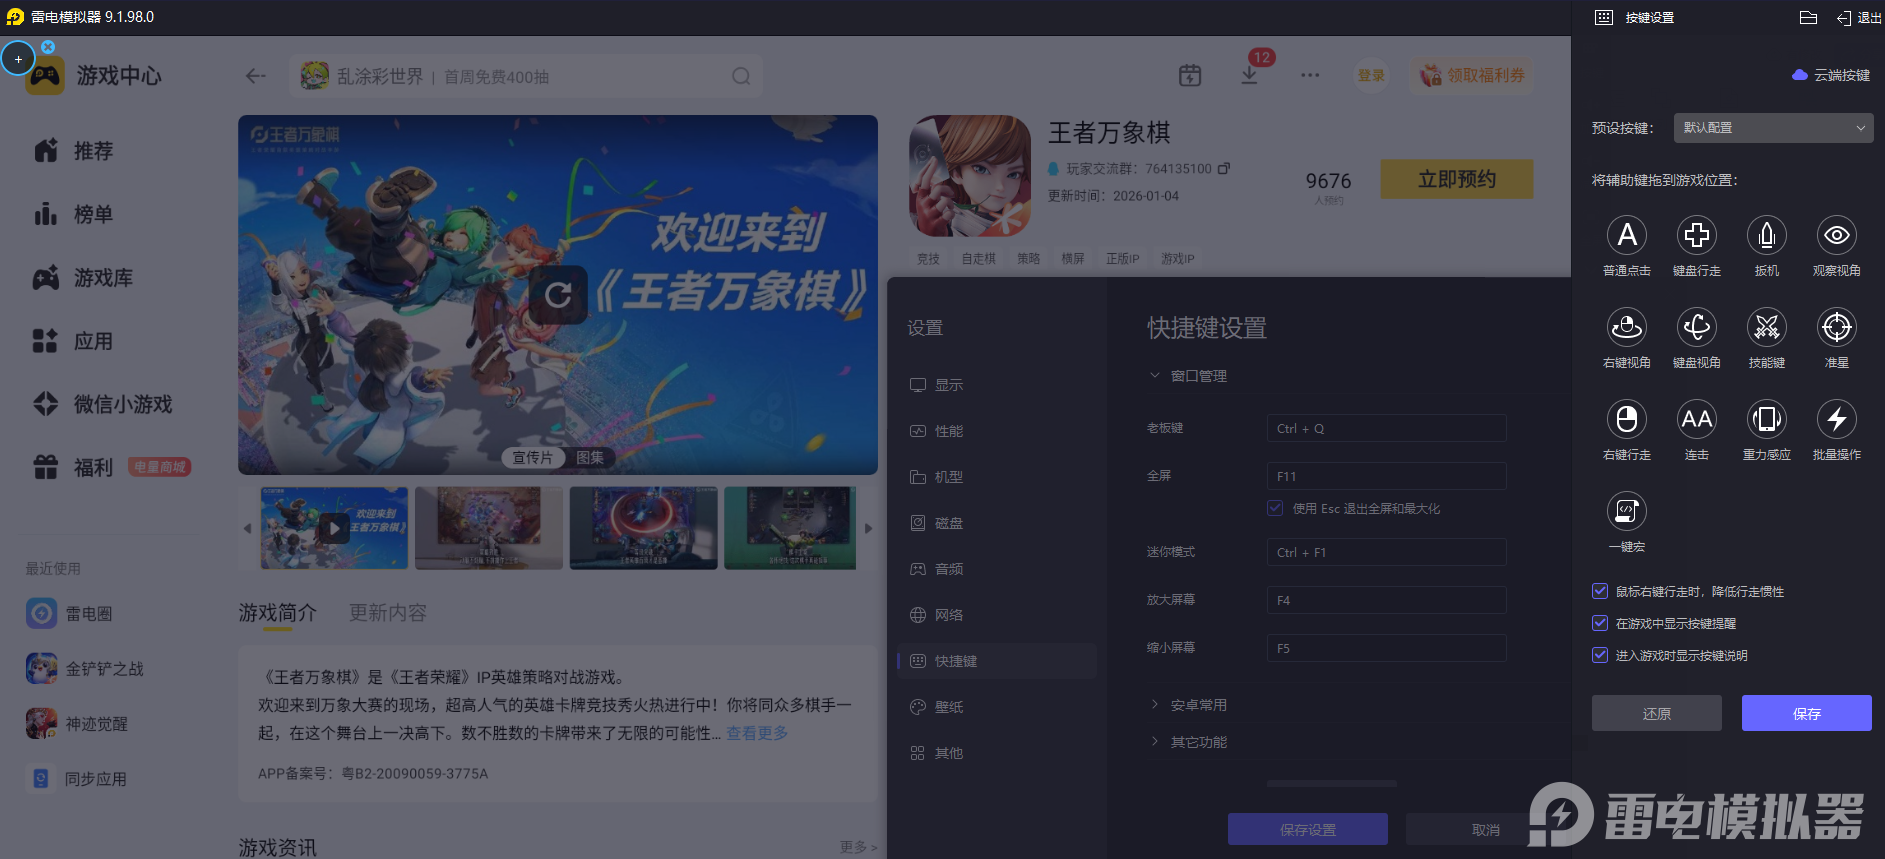
Task: Open 磁盘 settings category
Action: pos(997,523)
